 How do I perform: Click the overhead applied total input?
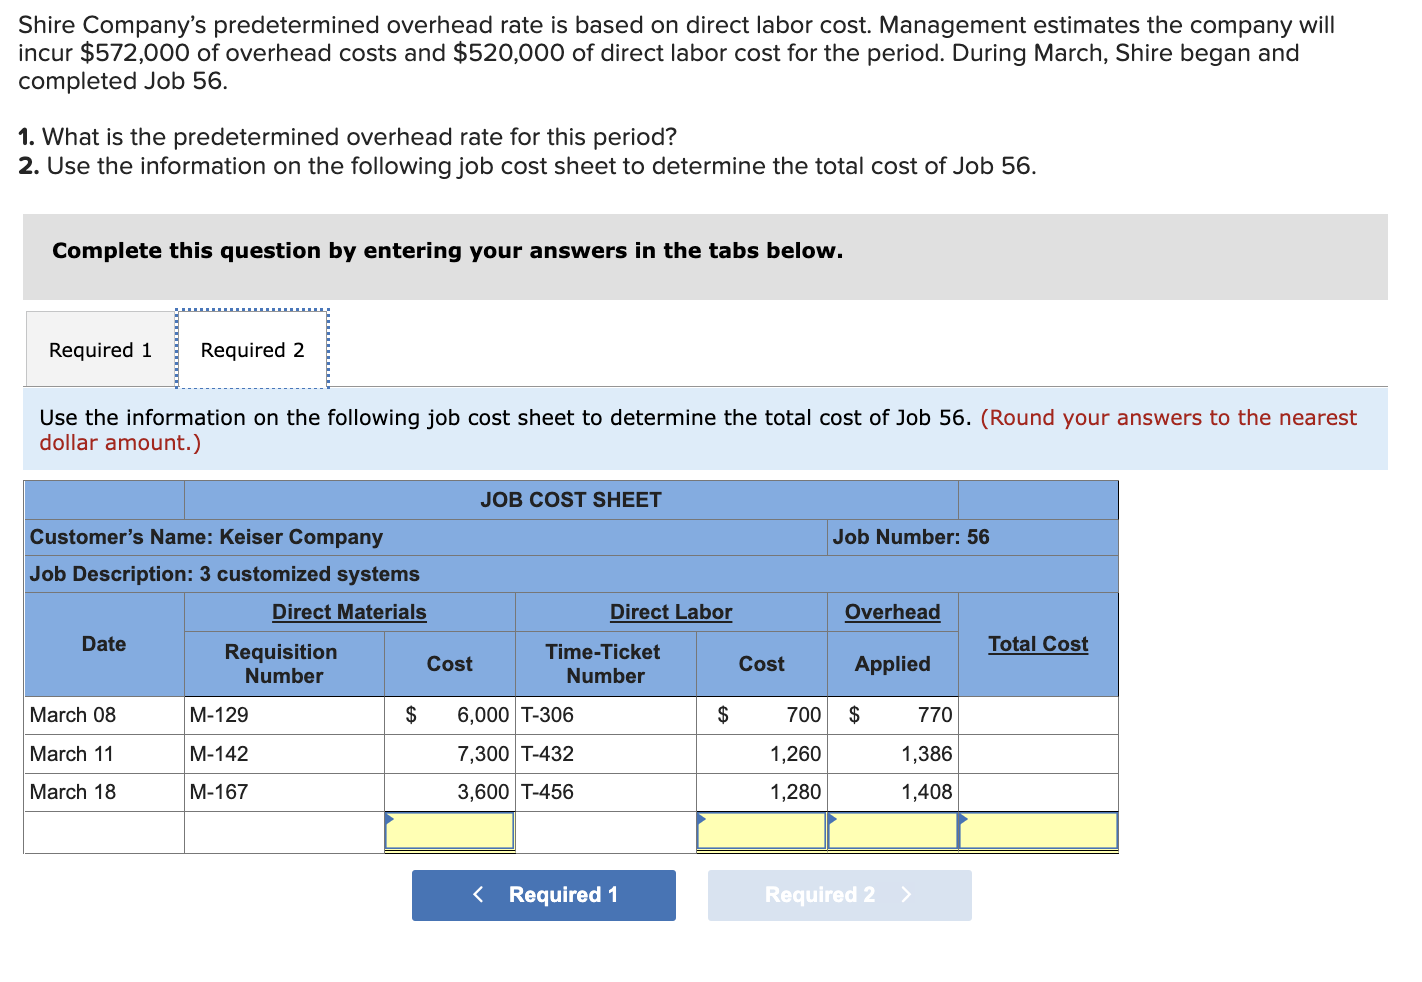[893, 831]
